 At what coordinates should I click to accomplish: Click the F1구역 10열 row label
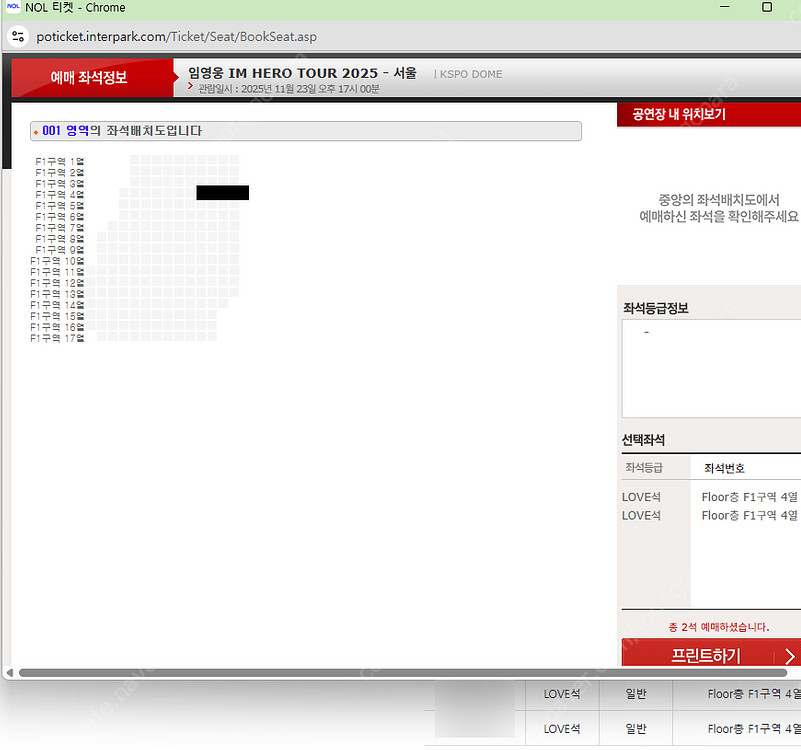click(57, 261)
